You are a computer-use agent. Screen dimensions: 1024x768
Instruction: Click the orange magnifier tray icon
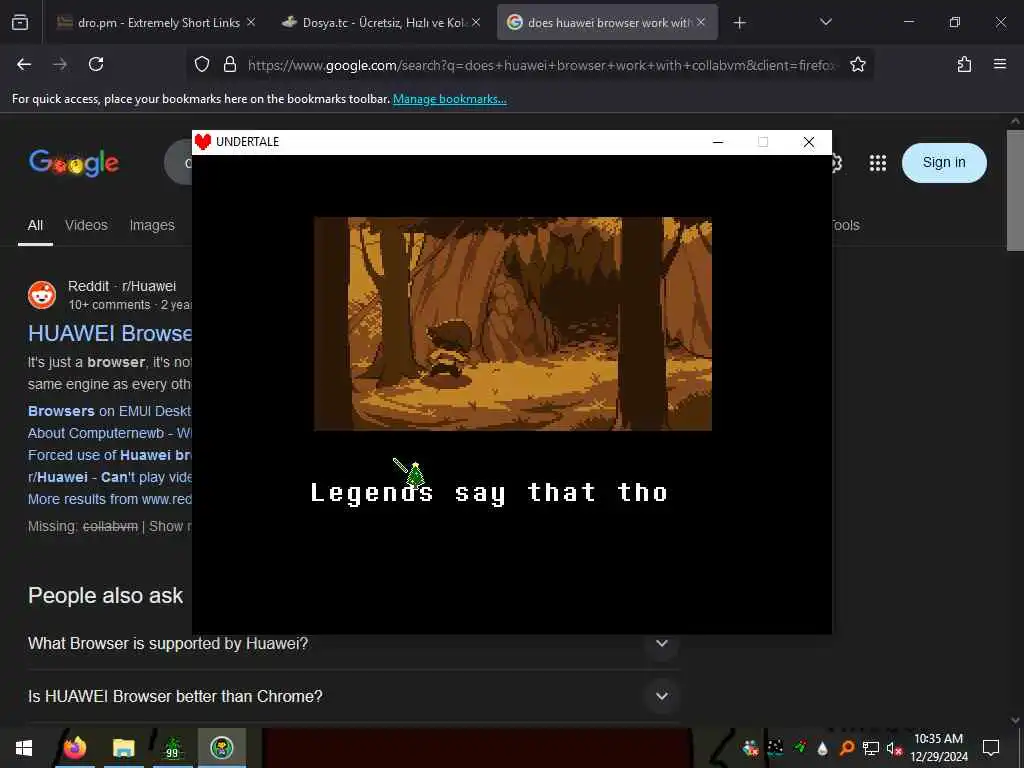tap(846, 748)
